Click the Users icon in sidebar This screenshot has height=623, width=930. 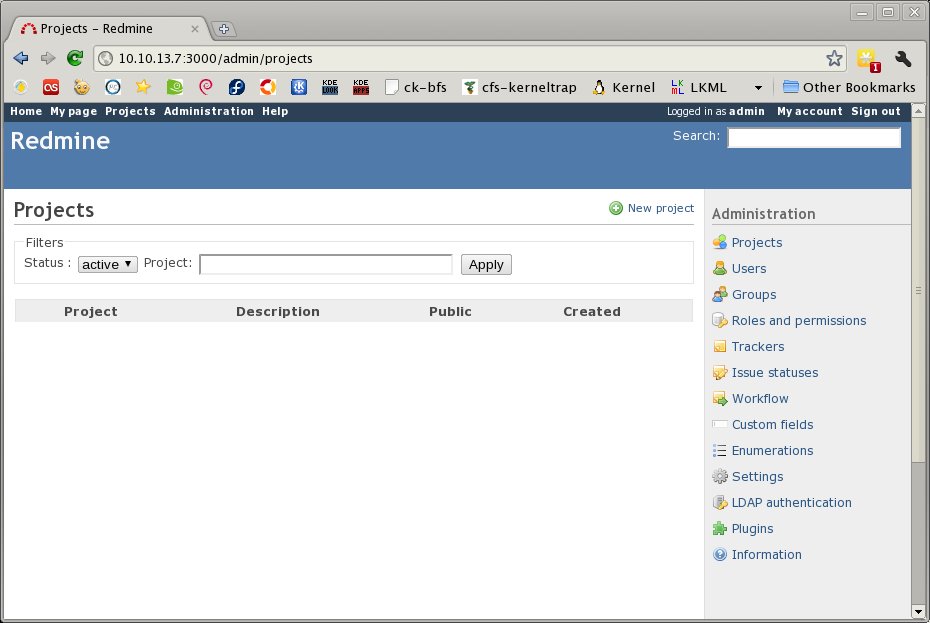pyautogui.click(x=719, y=268)
